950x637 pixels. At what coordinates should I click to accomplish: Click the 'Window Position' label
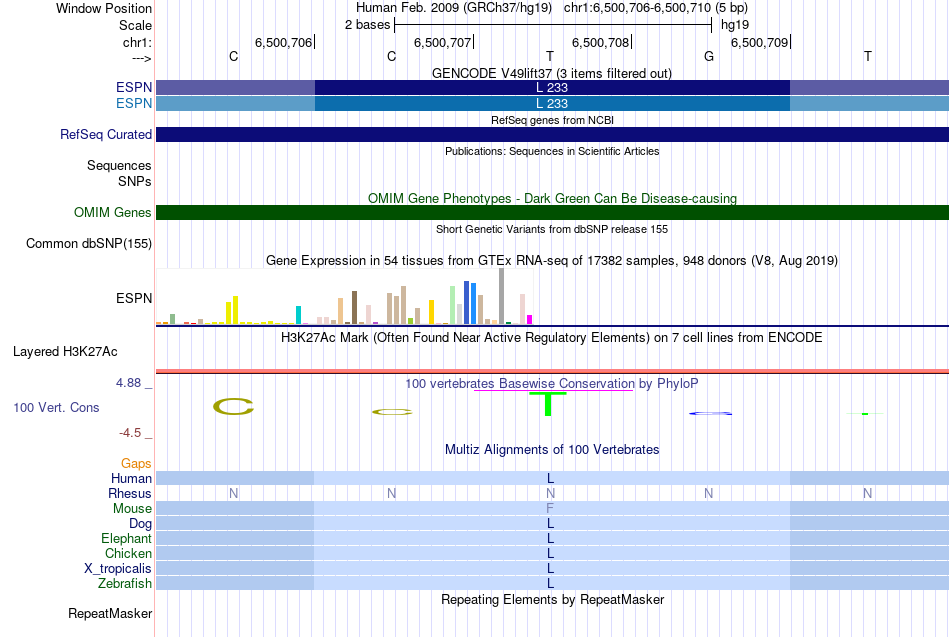104,8
